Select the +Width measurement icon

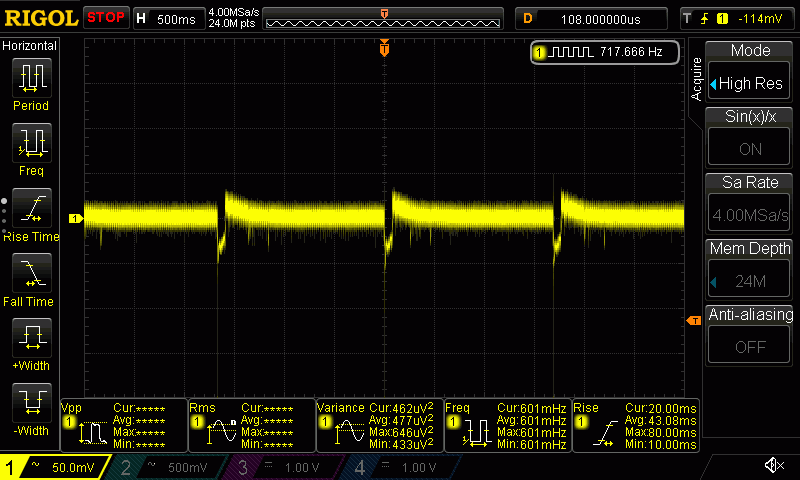31,339
